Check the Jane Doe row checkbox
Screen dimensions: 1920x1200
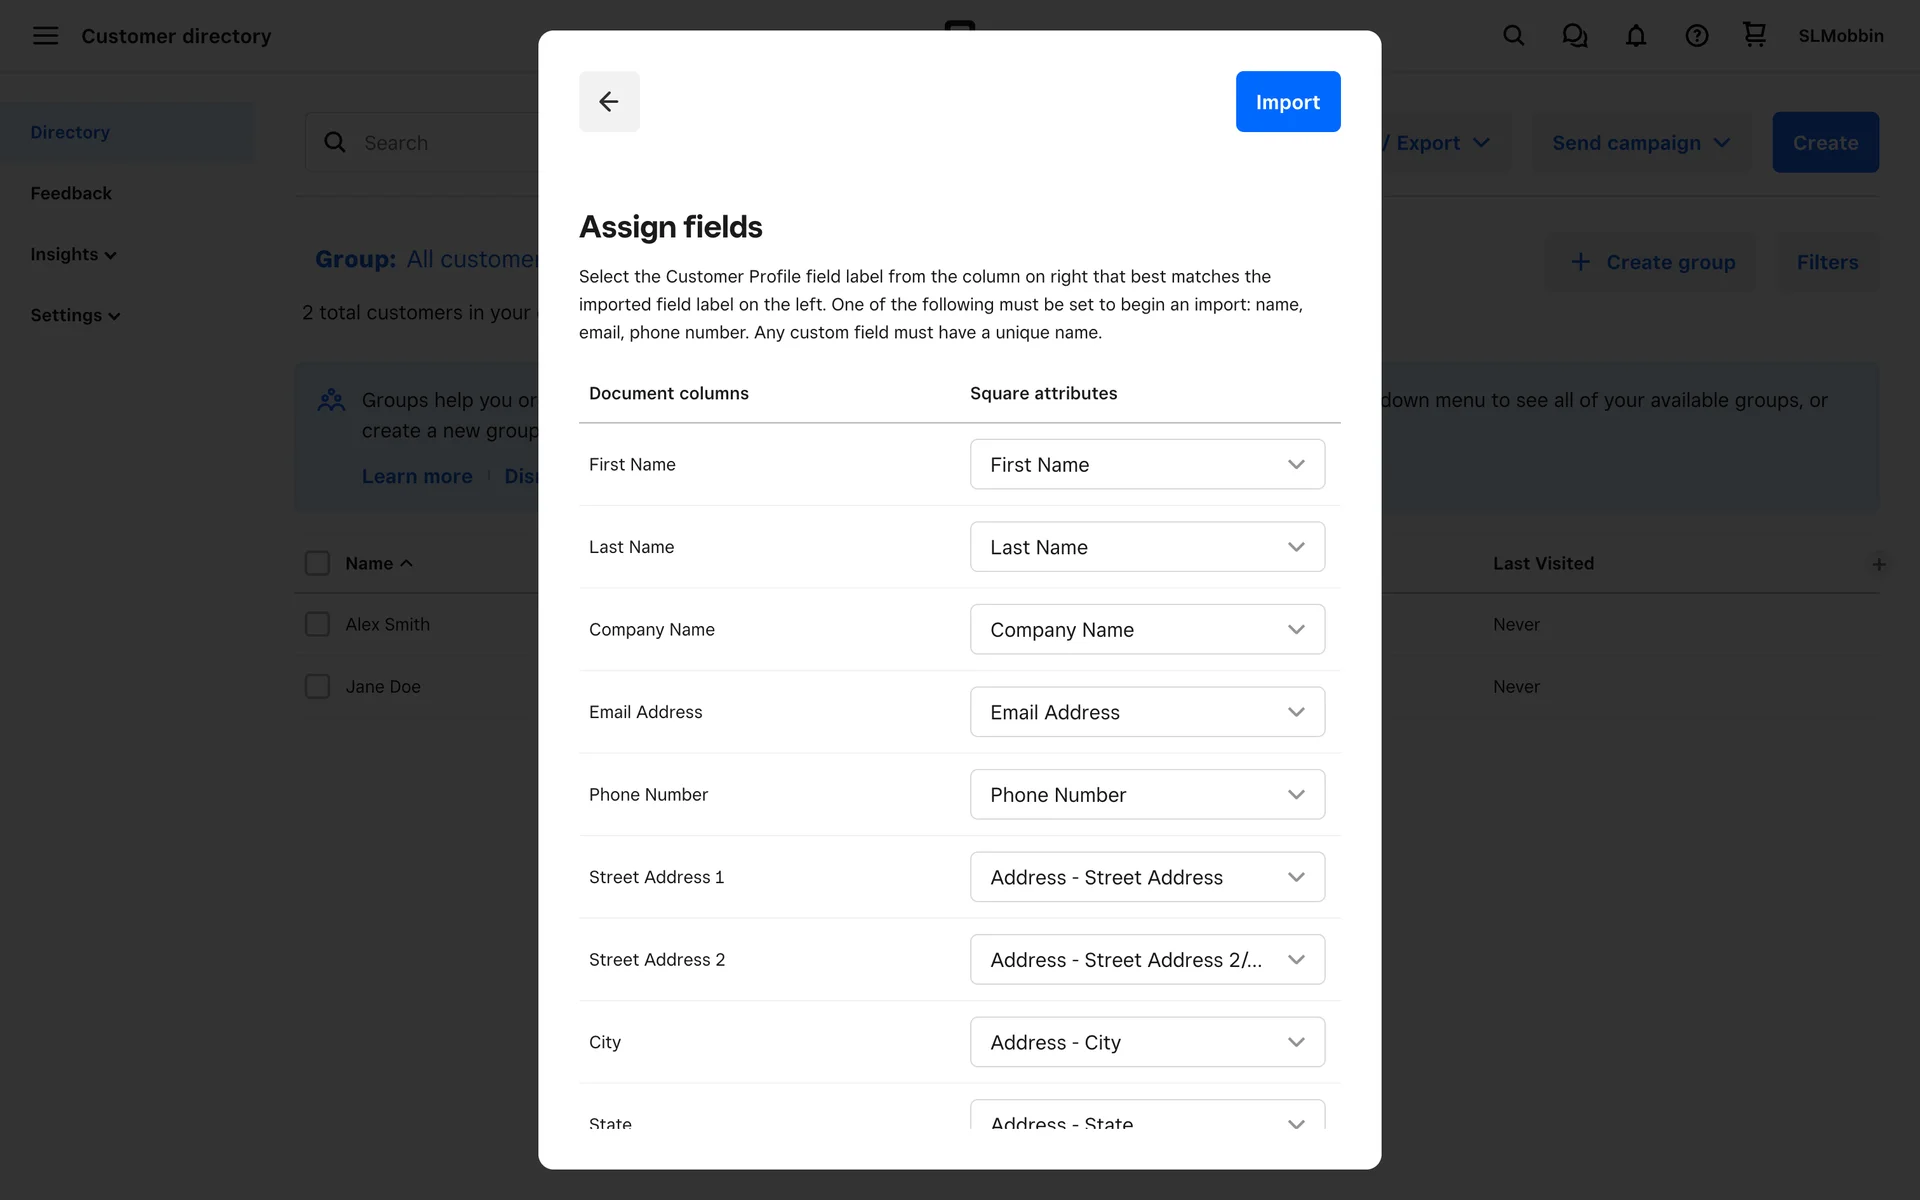click(317, 686)
